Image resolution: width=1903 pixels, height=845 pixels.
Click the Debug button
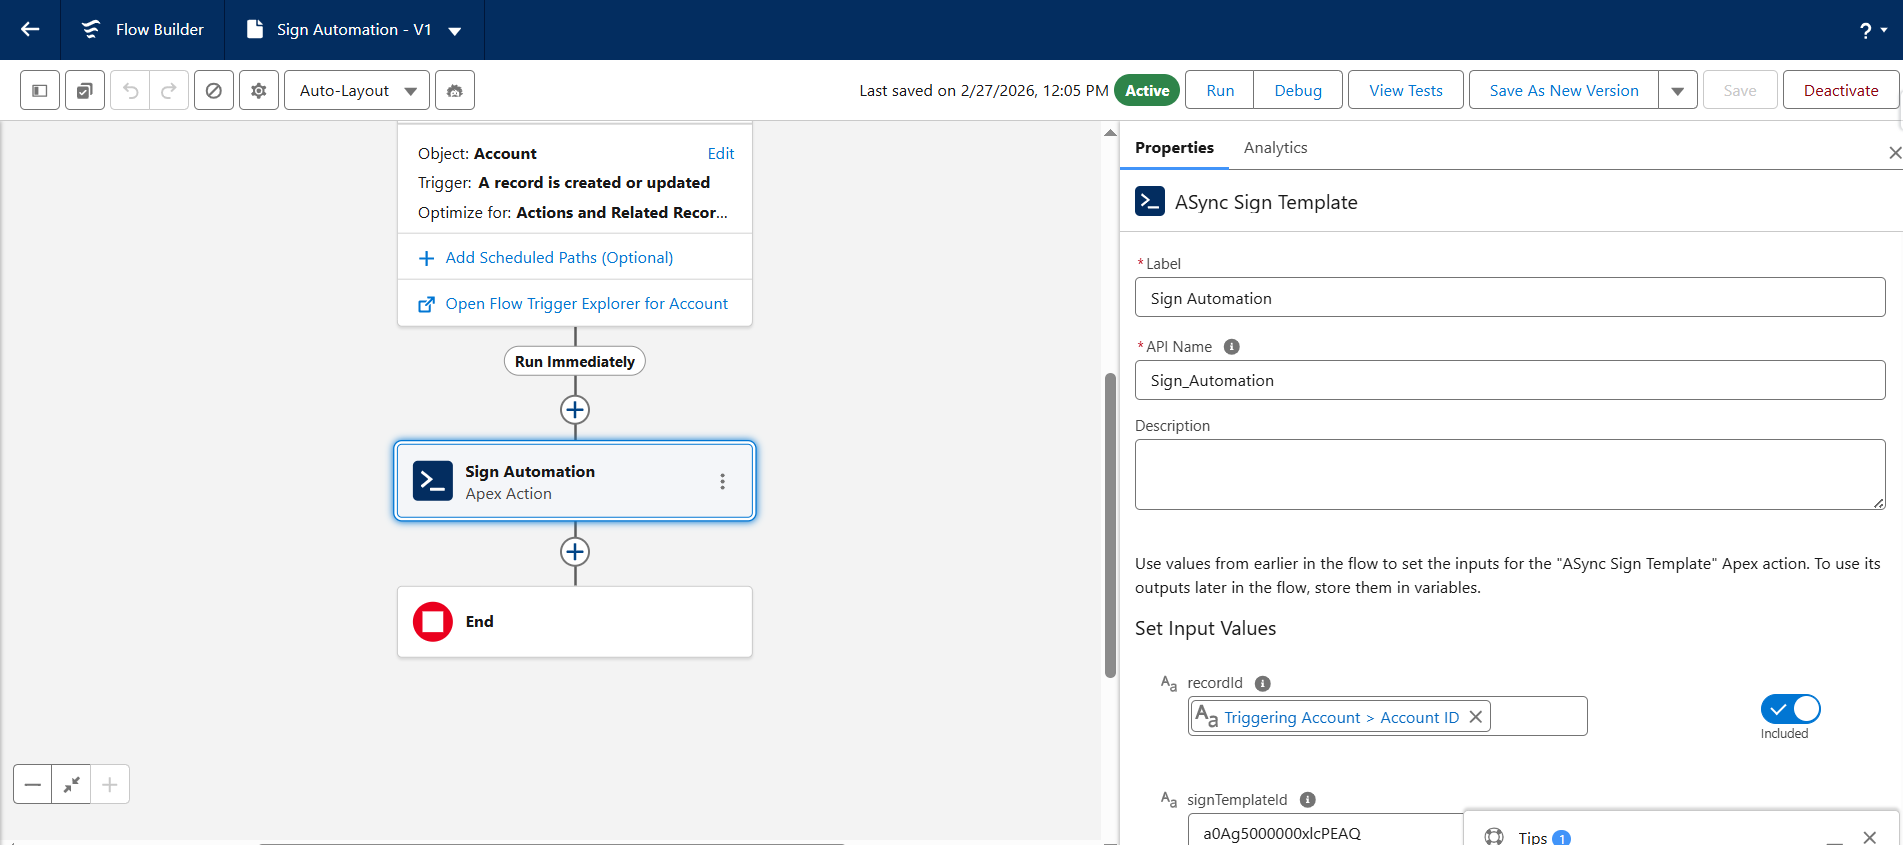pyautogui.click(x=1297, y=90)
